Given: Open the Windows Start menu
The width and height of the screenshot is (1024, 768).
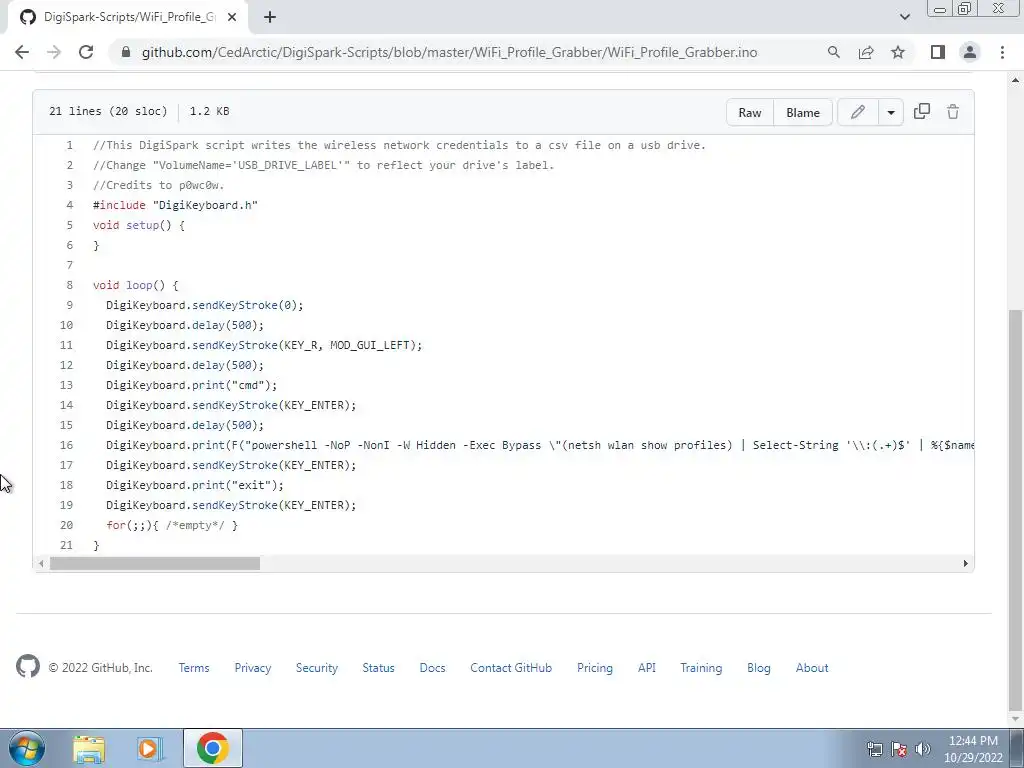Looking at the screenshot, I should click(27, 748).
